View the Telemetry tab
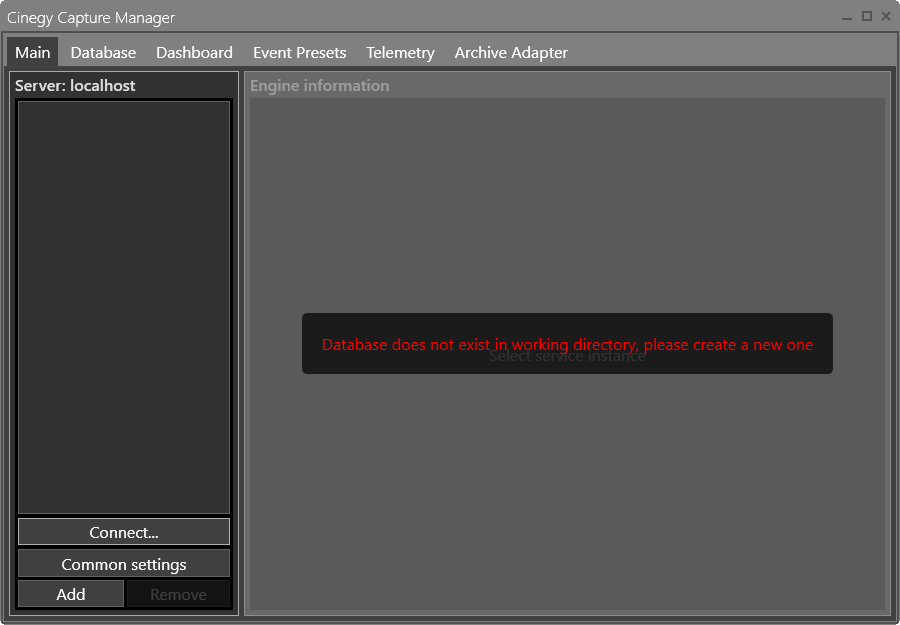 (x=400, y=52)
